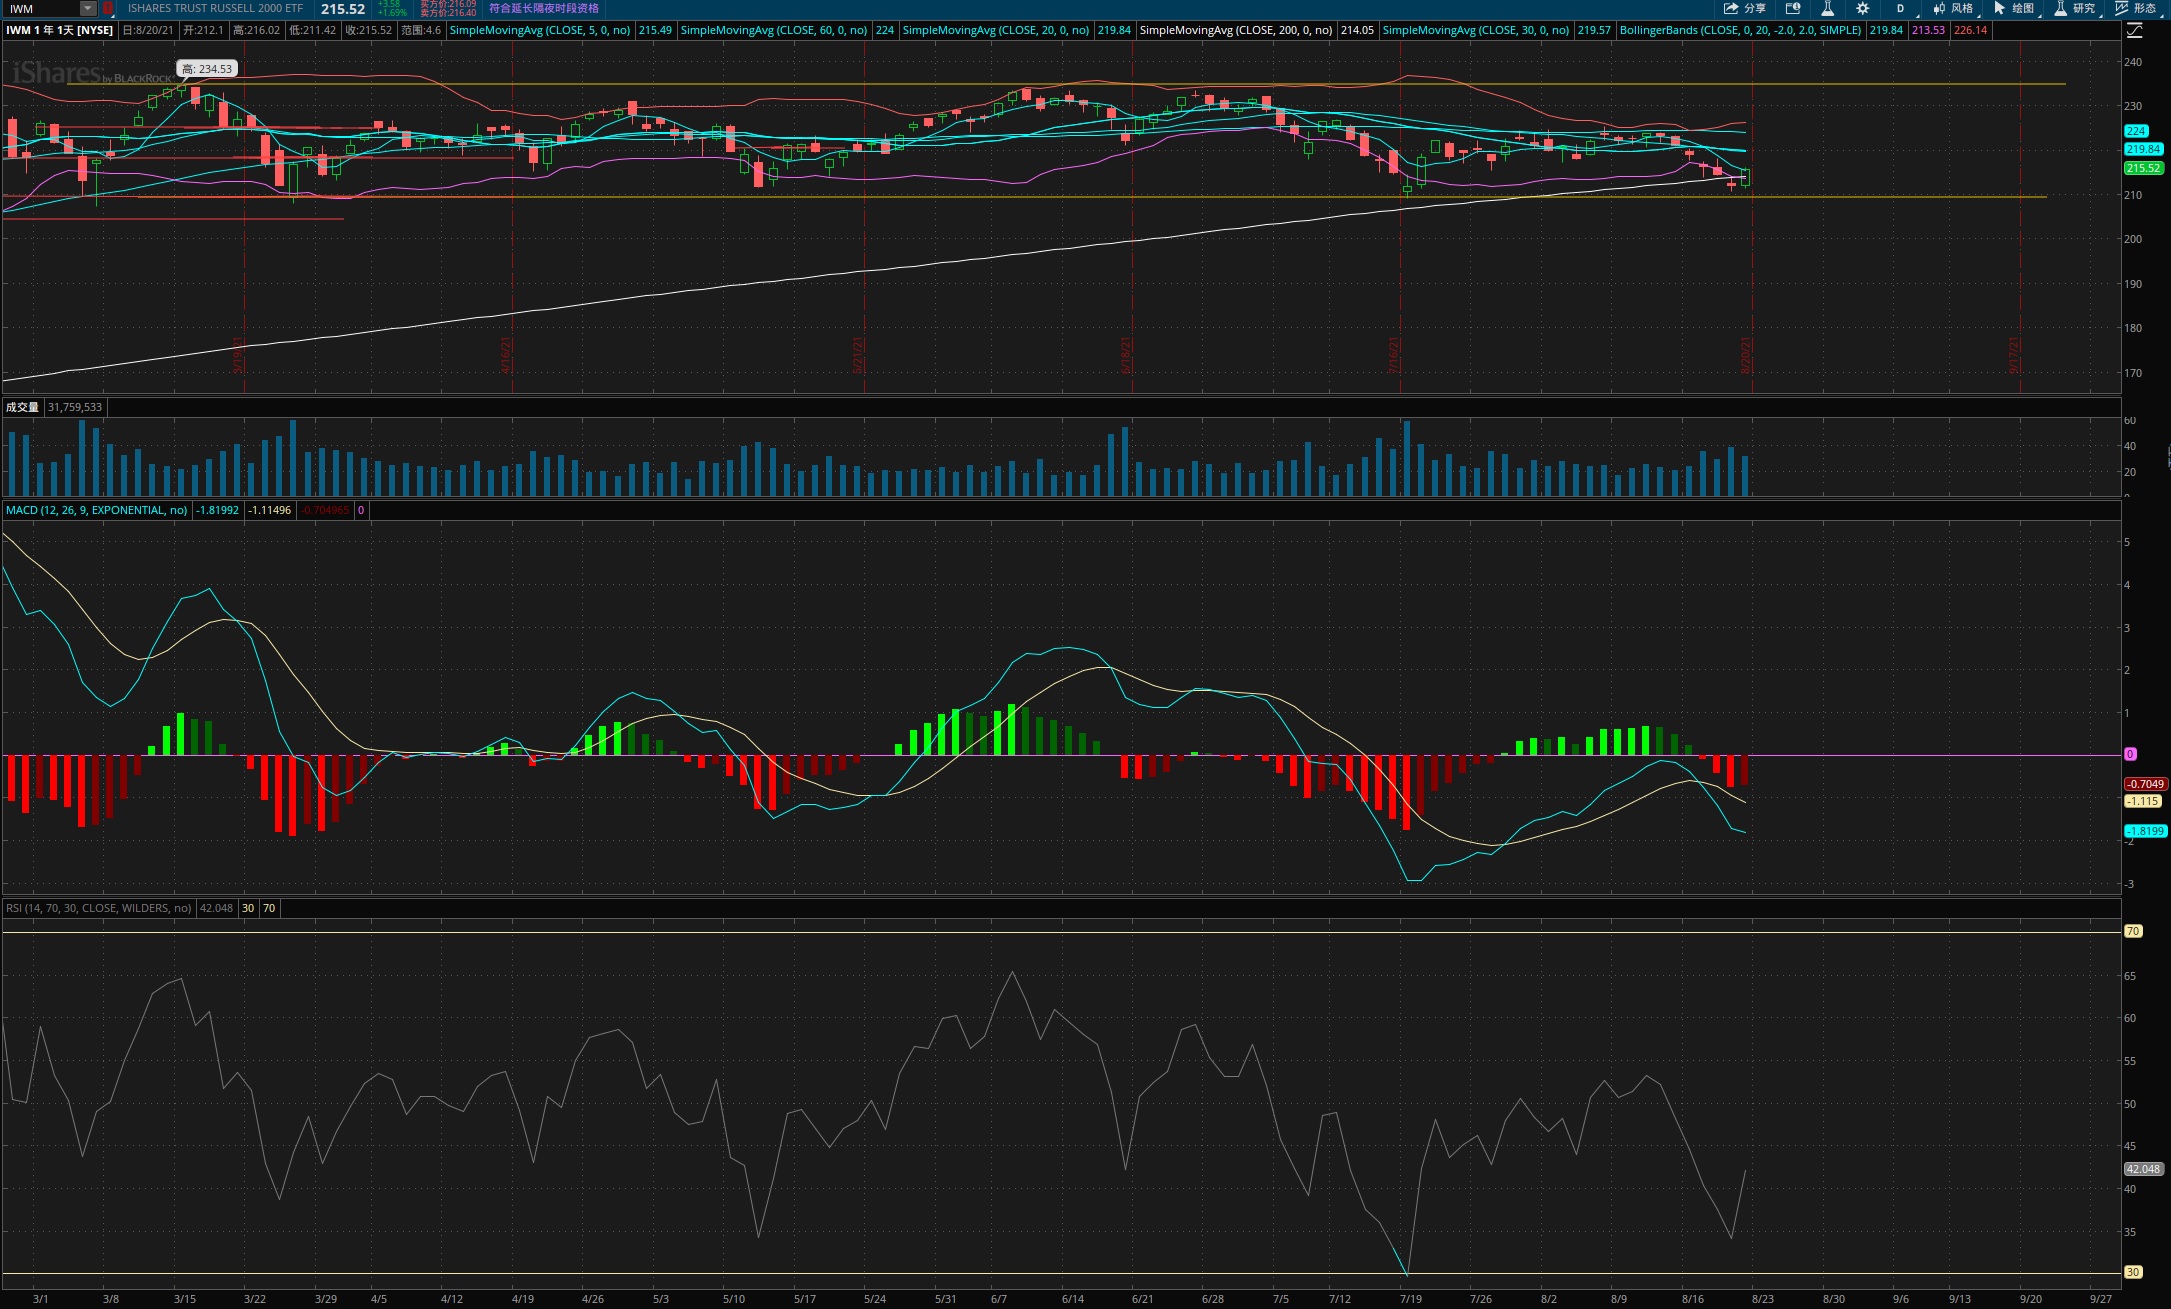Click the RSI 70 overbought level tag
Image resolution: width=2171 pixels, height=1309 pixels.
[2133, 931]
